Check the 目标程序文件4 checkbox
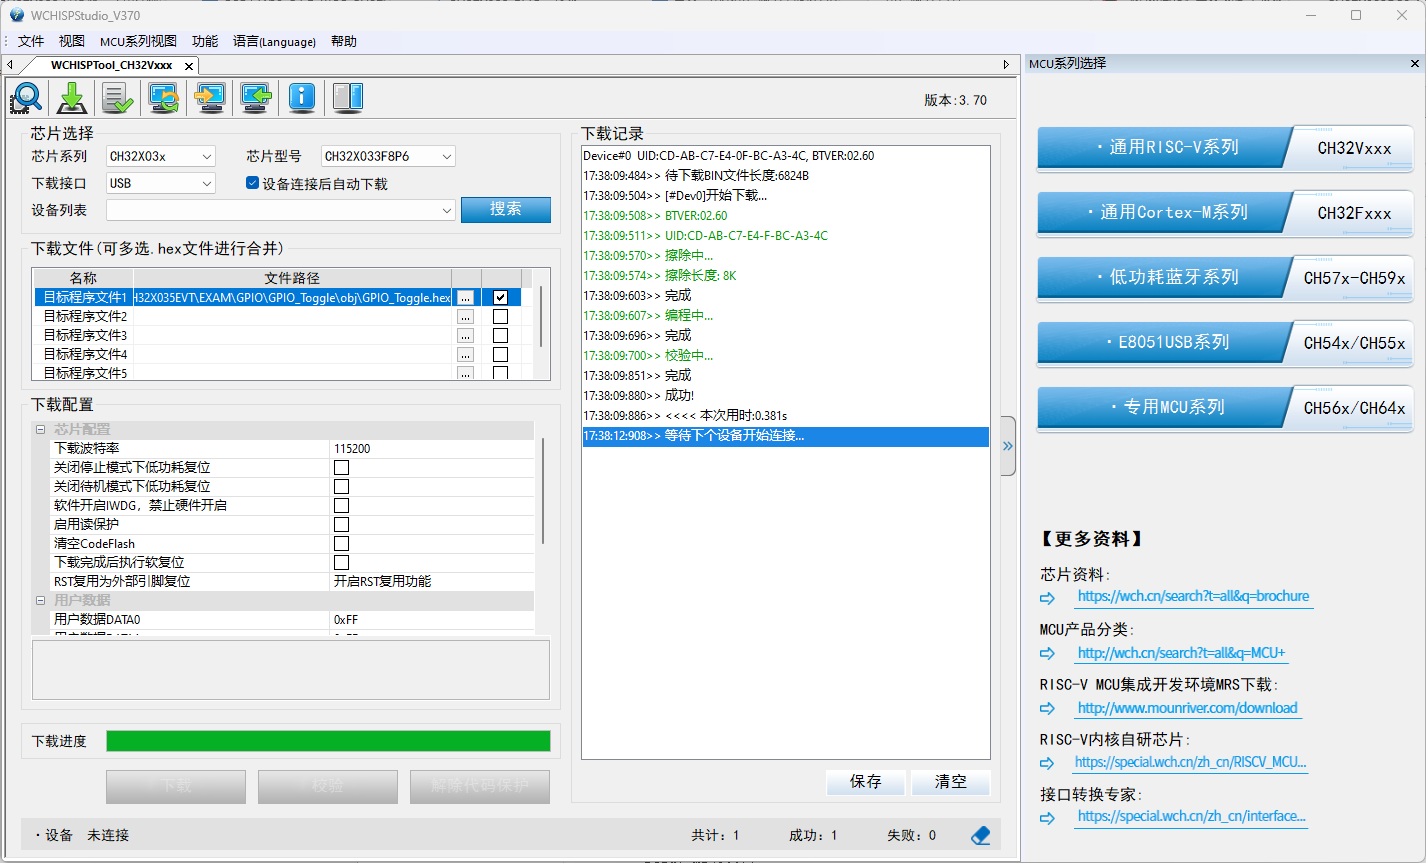The width and height of the screenshot is (1426, 863). pos(501,354)
